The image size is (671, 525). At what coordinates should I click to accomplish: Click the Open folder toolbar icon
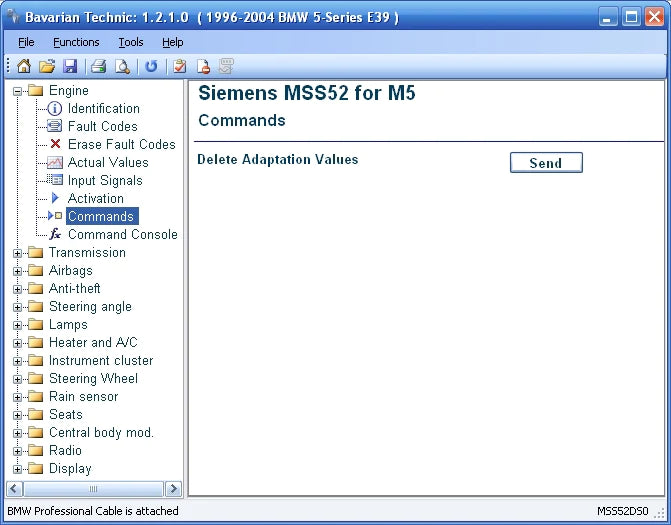(x=47, y=67)
